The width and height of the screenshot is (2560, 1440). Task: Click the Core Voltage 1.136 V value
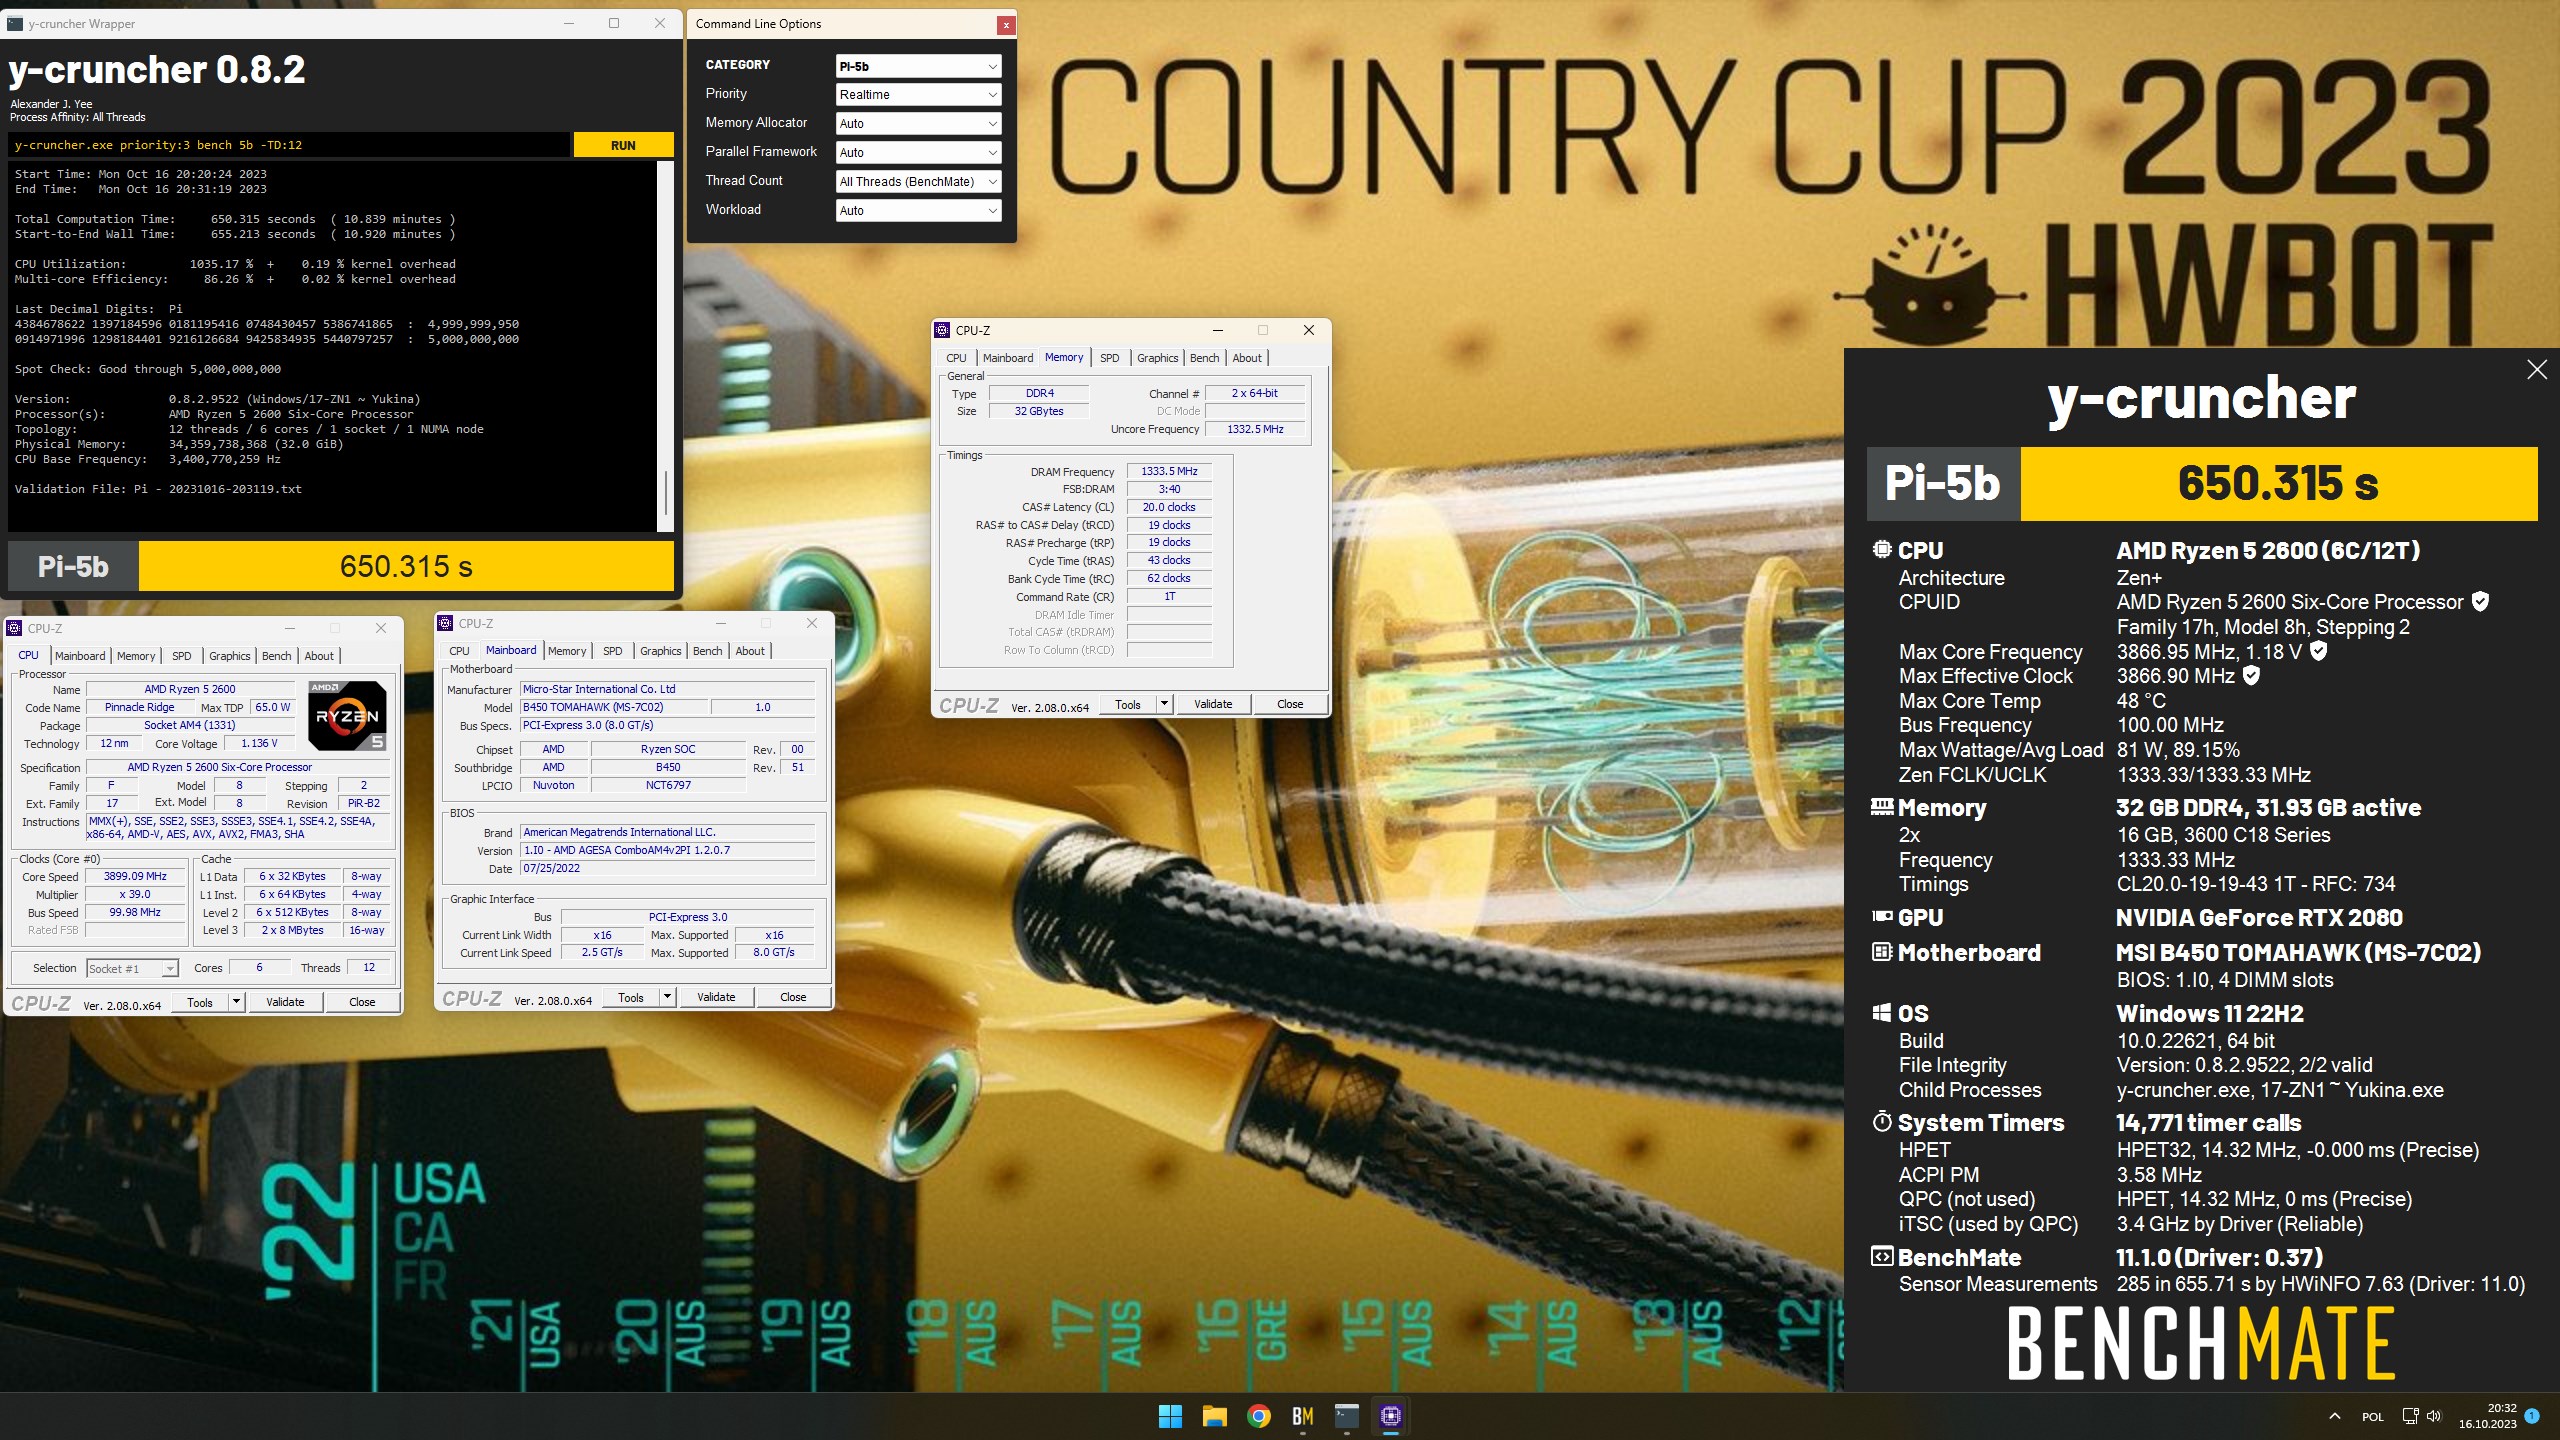tap(259, 743)
